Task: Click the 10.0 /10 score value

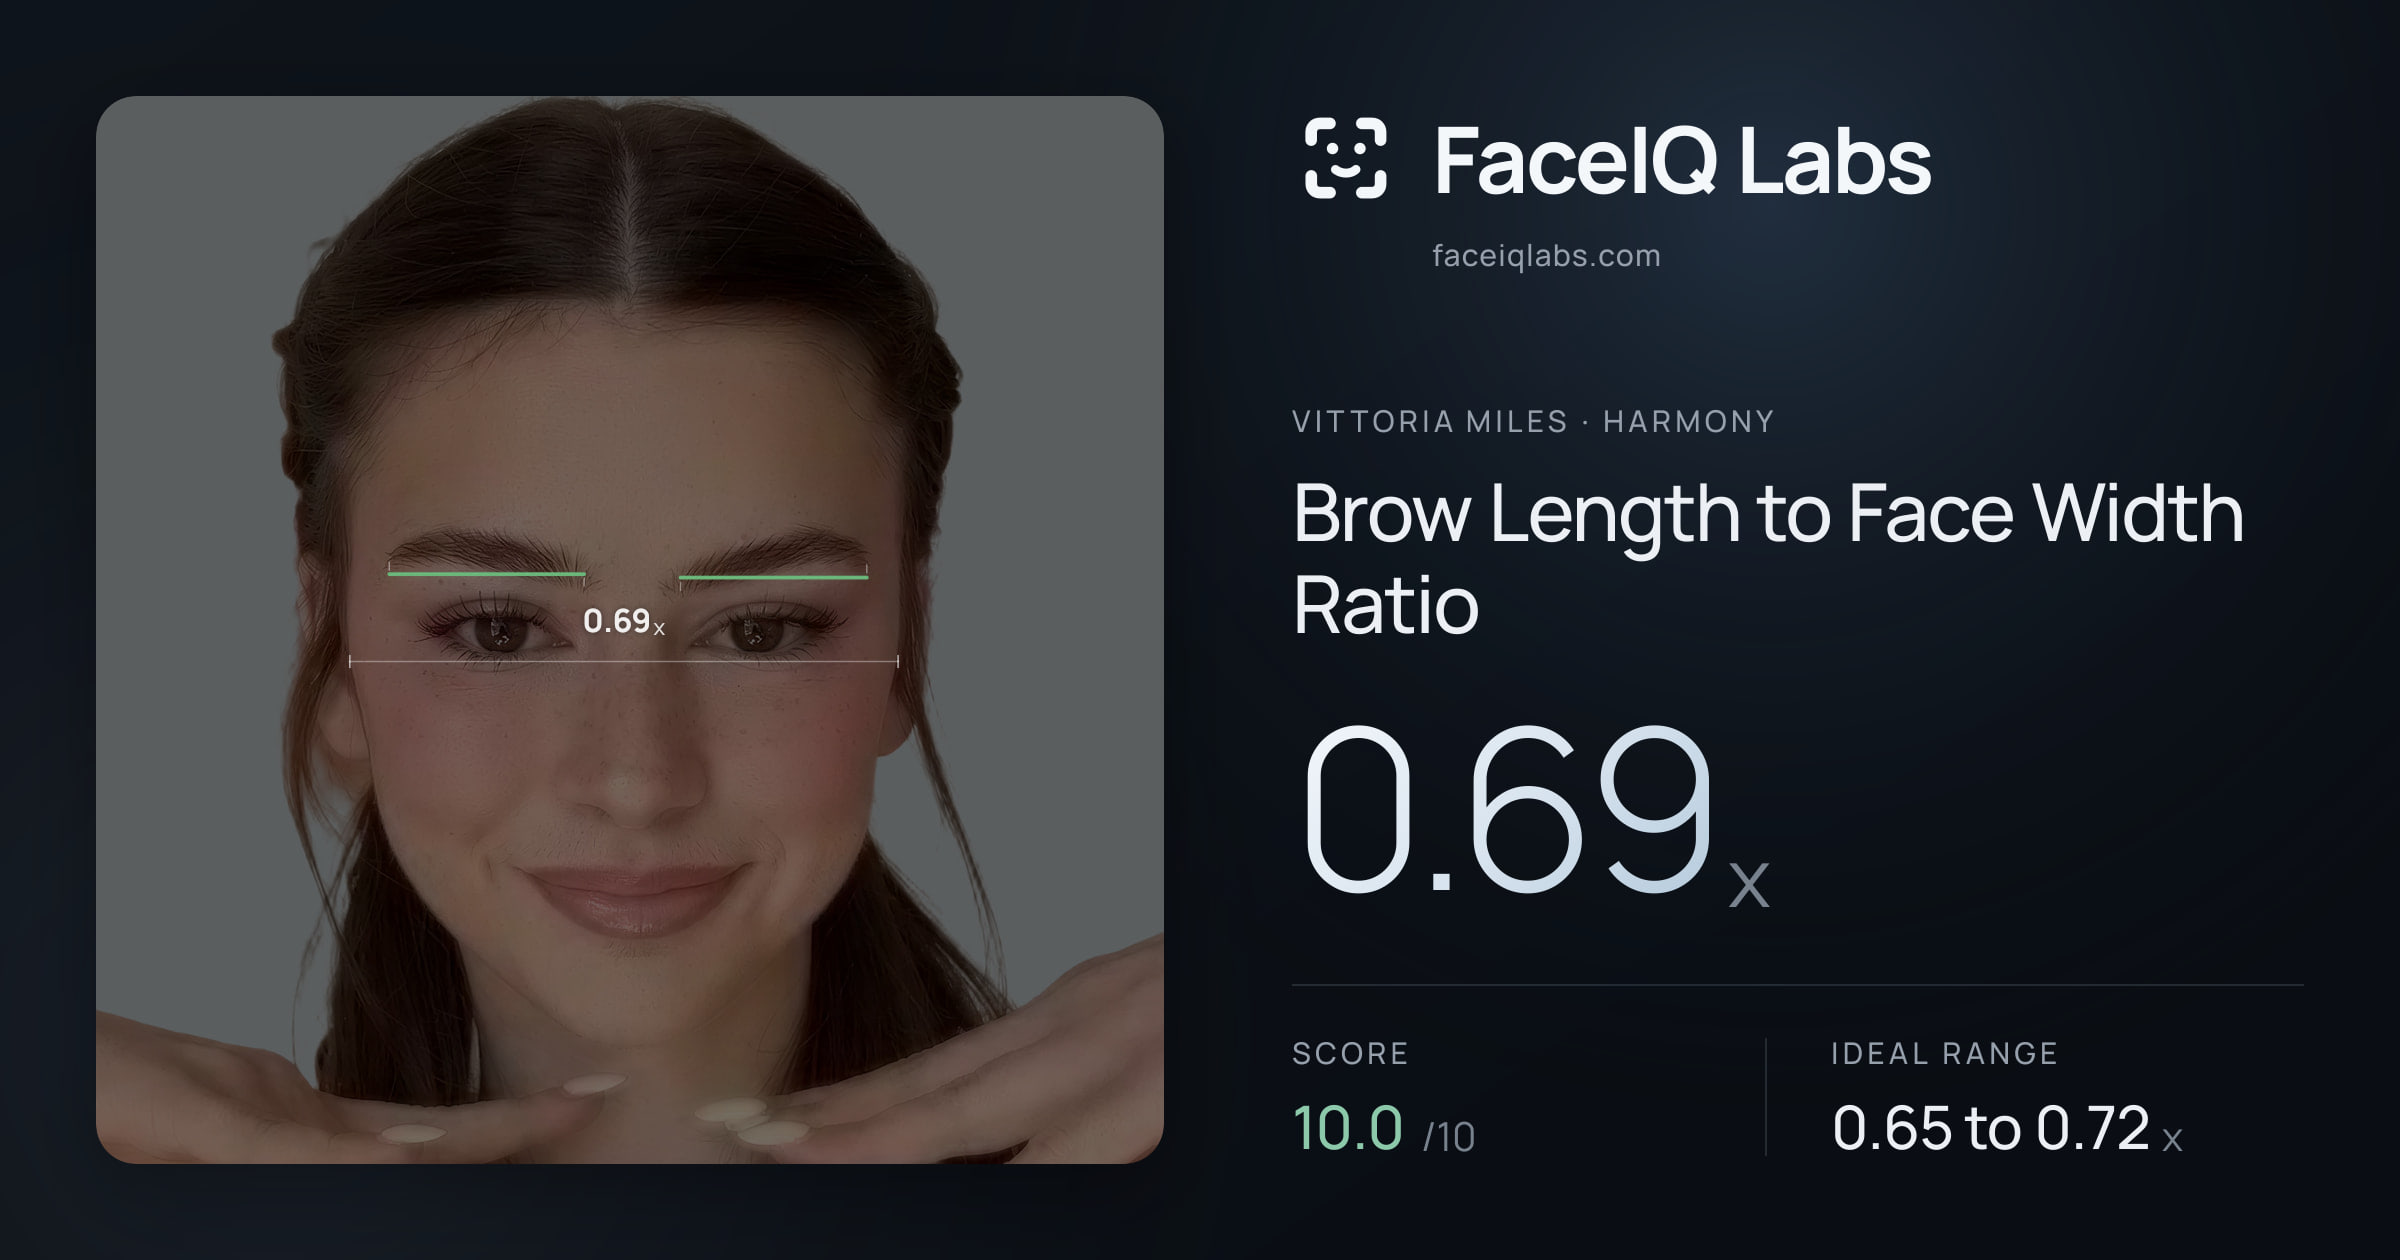Action: click(1383, 1128)
